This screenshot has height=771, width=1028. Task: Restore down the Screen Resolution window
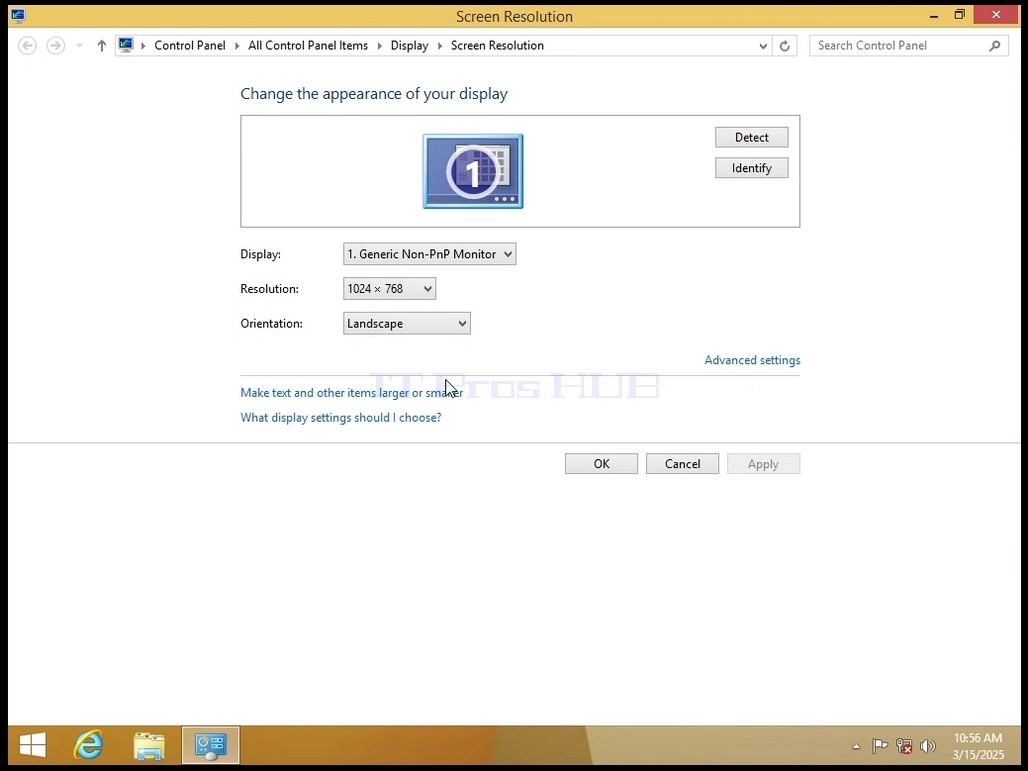click(959, 14)
